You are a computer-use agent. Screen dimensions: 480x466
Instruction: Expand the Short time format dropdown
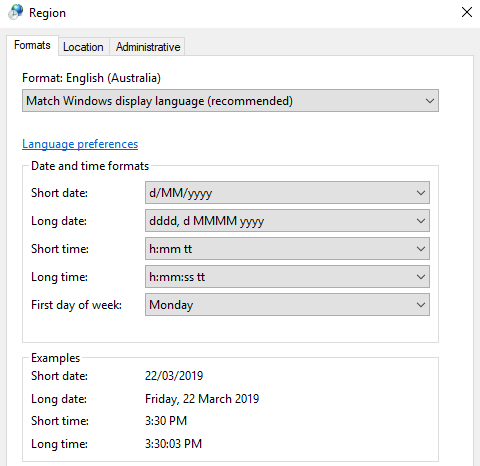coord(287,249)
